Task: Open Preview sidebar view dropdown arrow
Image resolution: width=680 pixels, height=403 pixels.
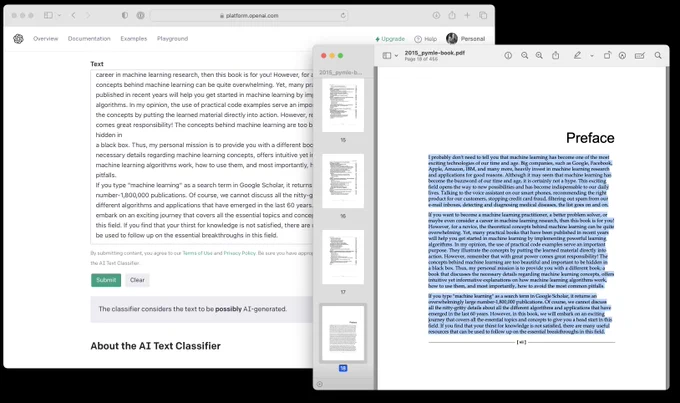Action: tap(396, 56)
